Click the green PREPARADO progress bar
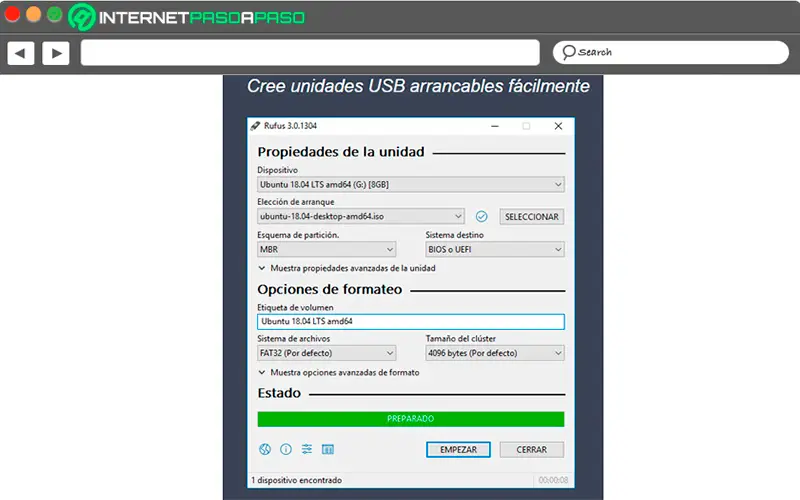This screenshot has height=500, width=800. click(411, 419)
